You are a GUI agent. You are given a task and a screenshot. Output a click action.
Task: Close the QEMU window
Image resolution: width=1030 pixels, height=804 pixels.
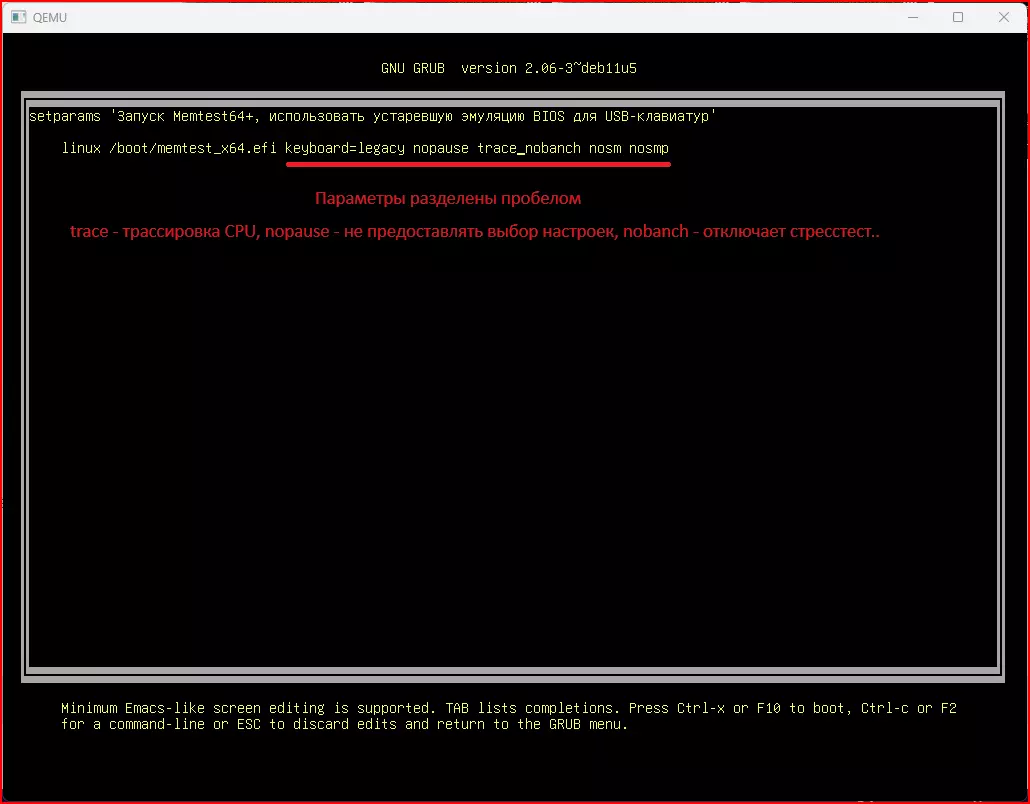click(1004, 17)
